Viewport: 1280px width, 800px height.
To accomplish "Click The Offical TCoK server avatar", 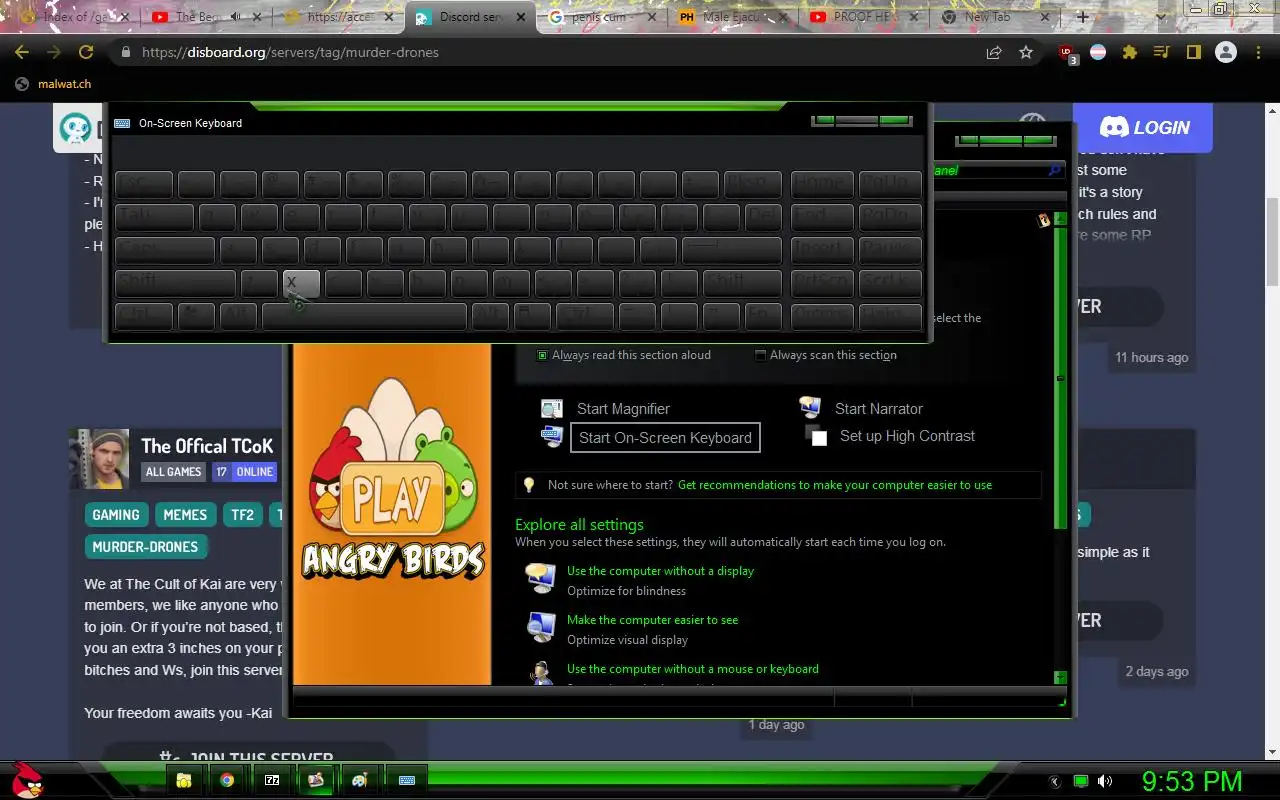I will [x=99, y=459].
